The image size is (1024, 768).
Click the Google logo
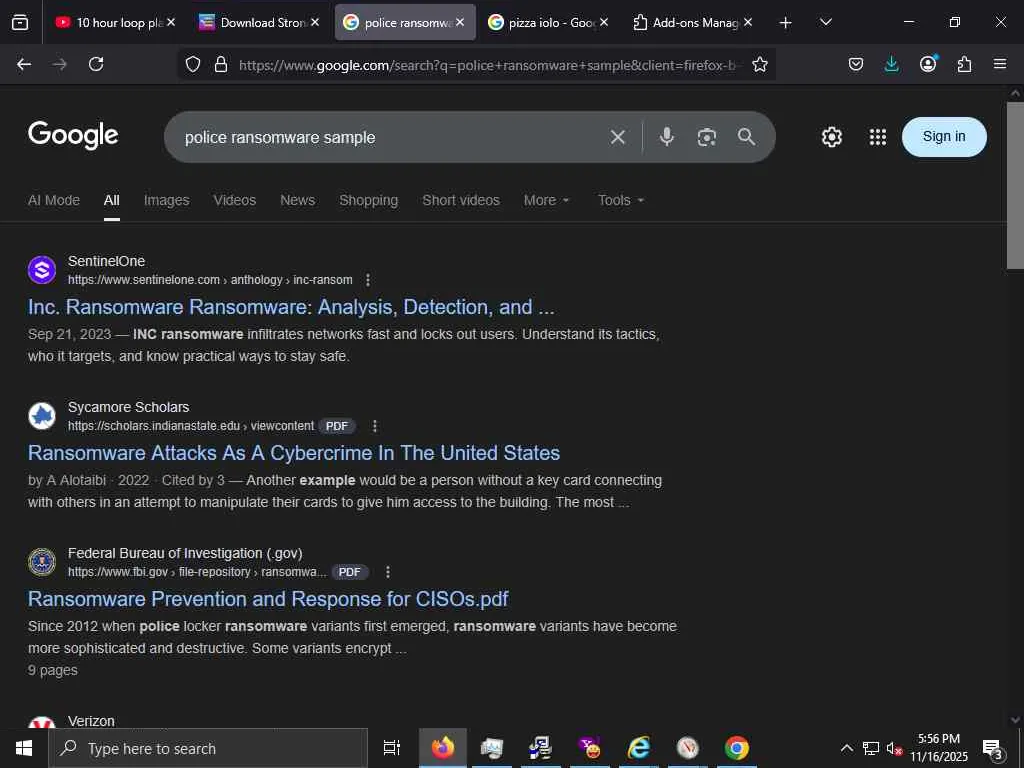coord(73,135)
